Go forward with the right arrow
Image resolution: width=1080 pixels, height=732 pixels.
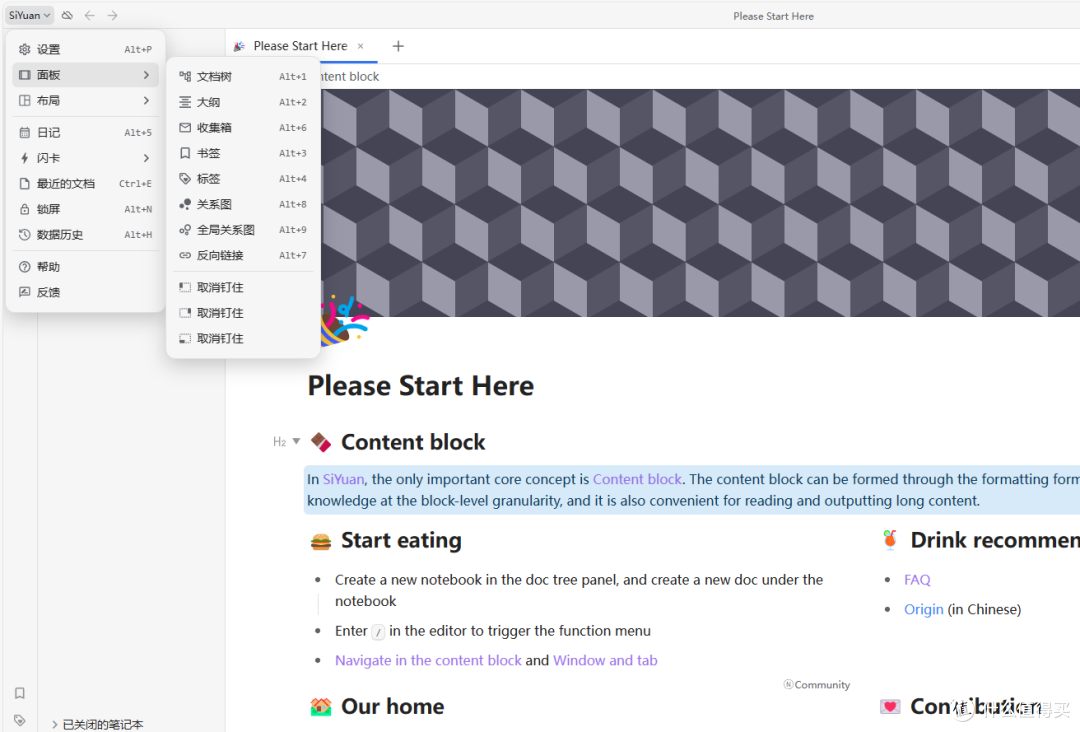(112, 15)
